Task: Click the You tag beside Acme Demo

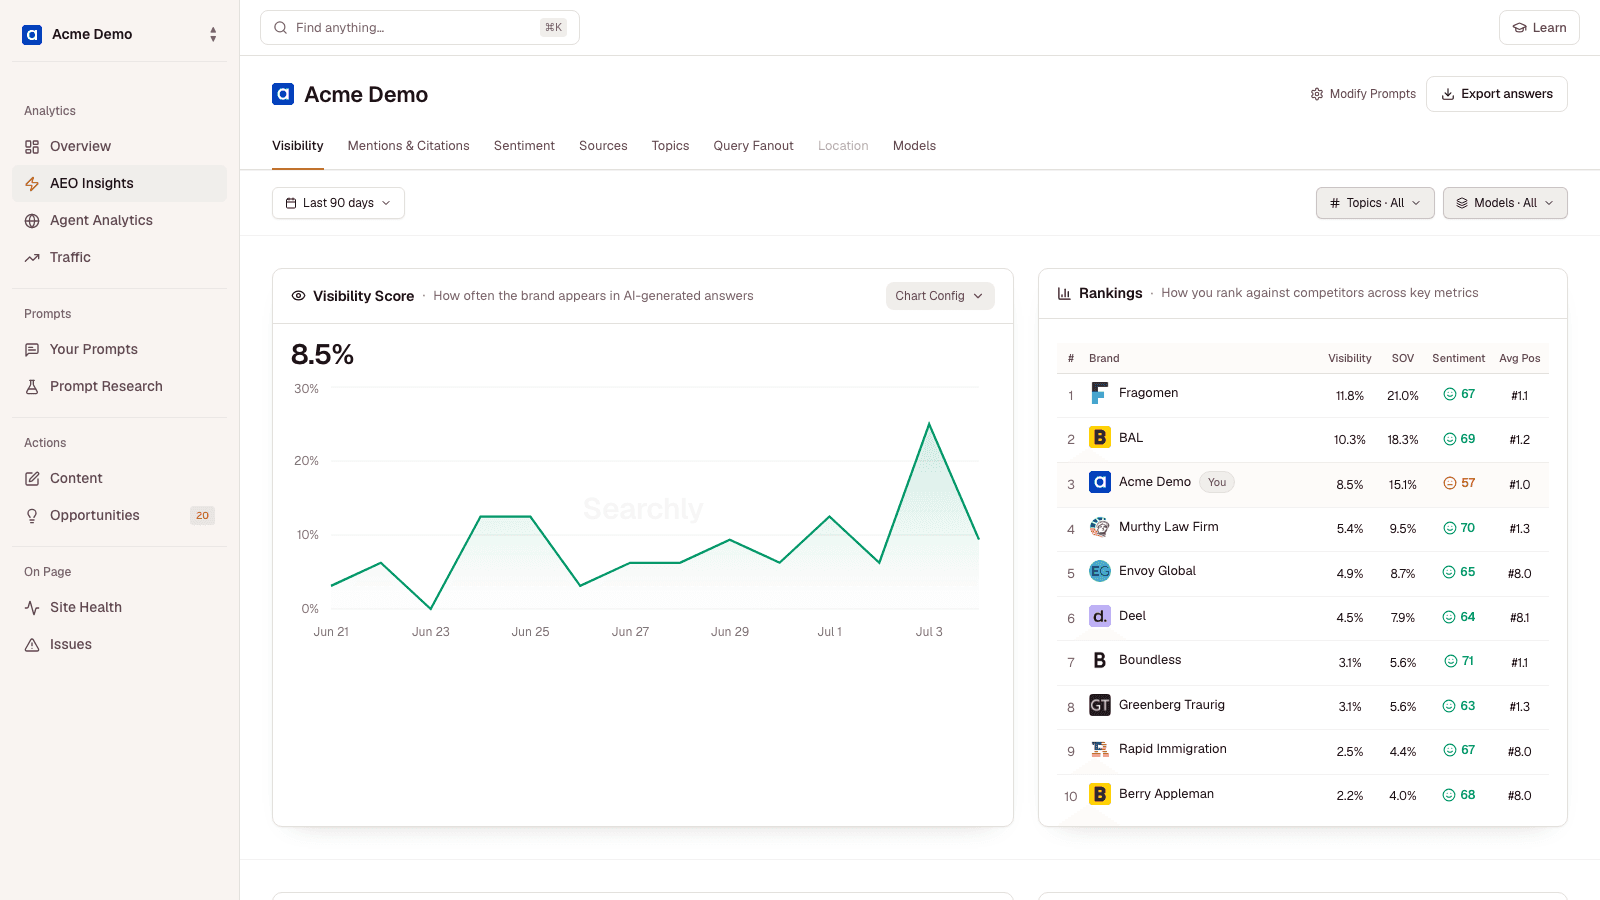Action: (1216, 482)
